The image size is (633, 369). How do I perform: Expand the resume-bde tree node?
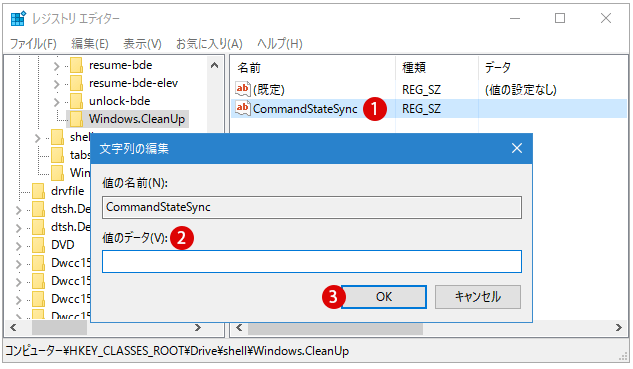coord(57,66)
